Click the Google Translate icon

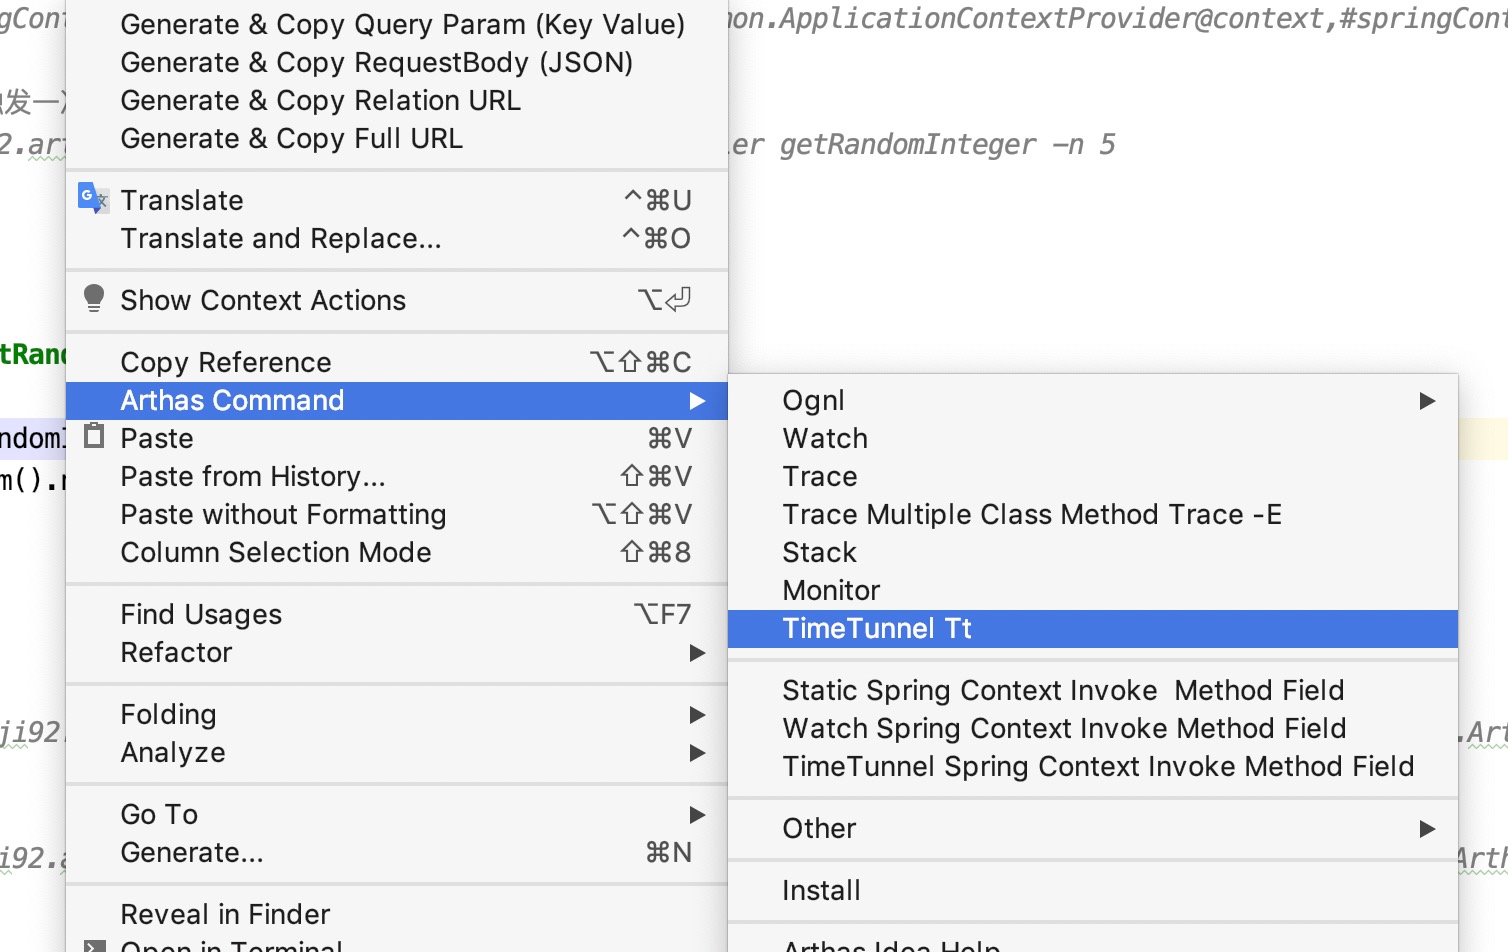tap(92, 198)
